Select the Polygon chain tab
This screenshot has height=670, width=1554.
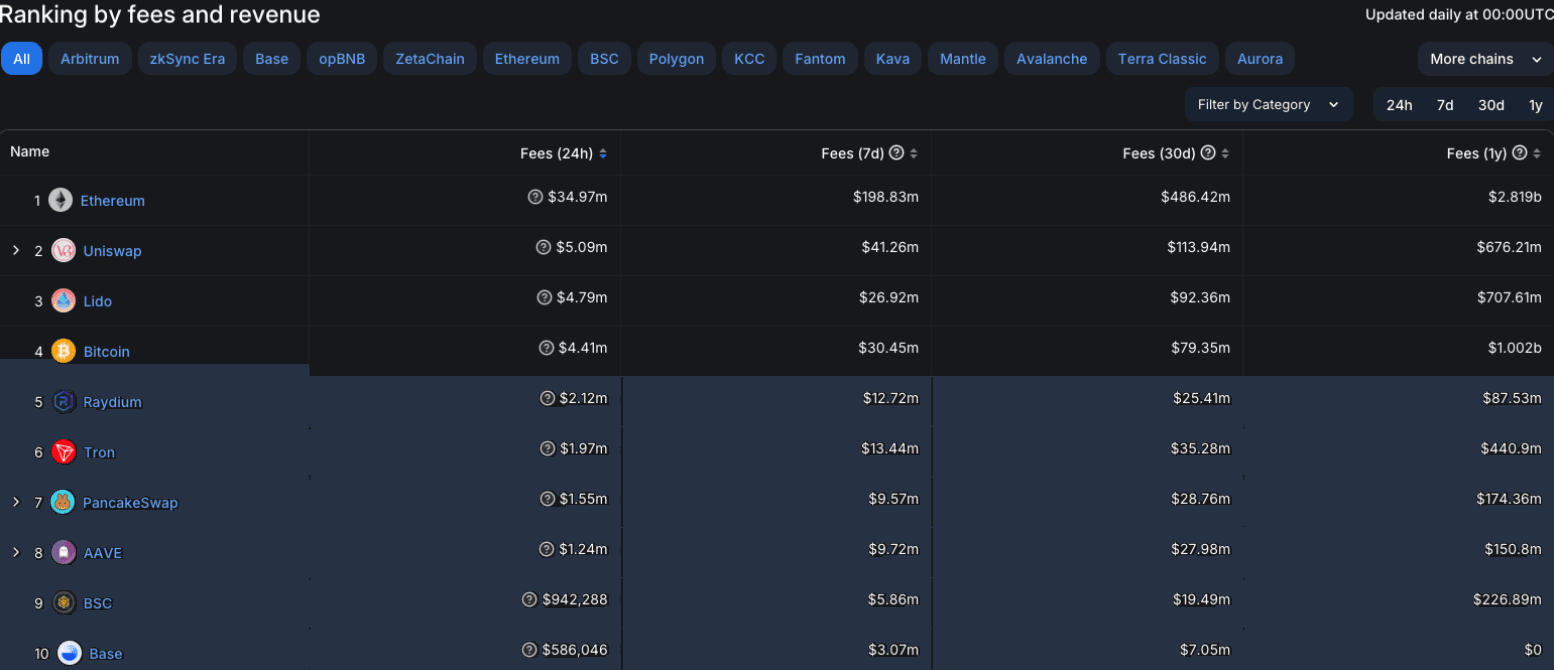click(676, 59)
